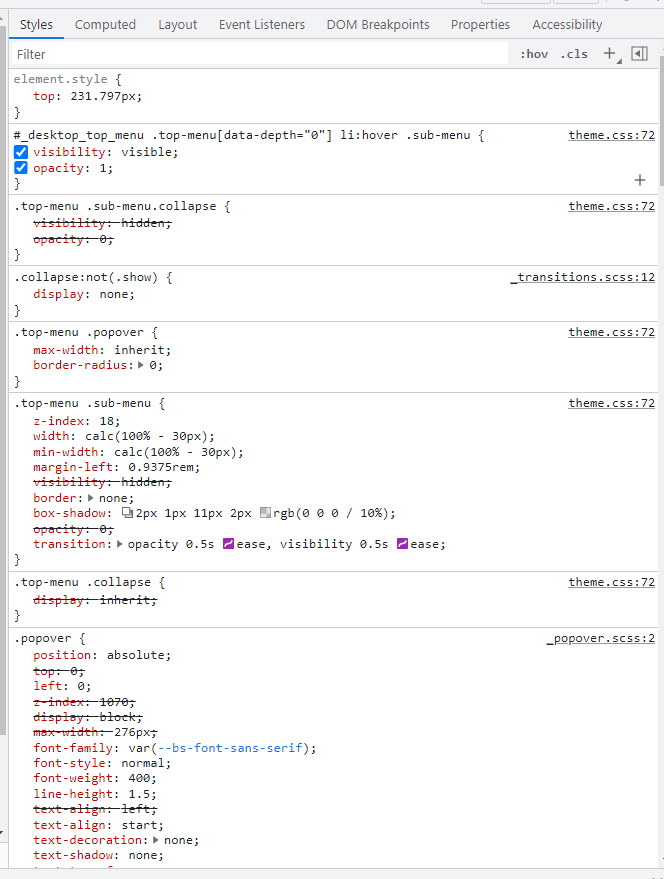Open color swatch for box-shadow rgb value
The image size is (664, 879).
(265, 513)
